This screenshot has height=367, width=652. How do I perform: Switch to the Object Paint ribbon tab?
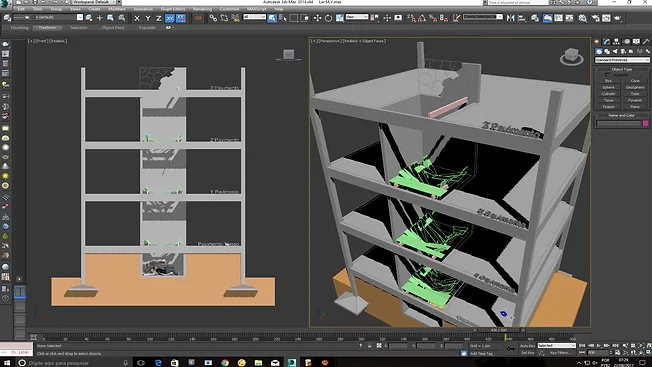[x=113, y=27]
